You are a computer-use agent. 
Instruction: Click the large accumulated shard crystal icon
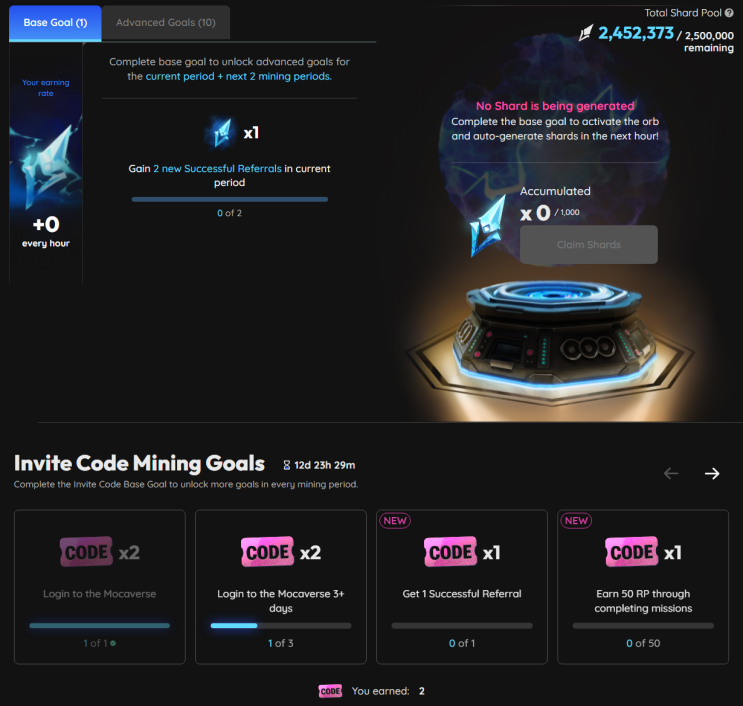(488, 226)
